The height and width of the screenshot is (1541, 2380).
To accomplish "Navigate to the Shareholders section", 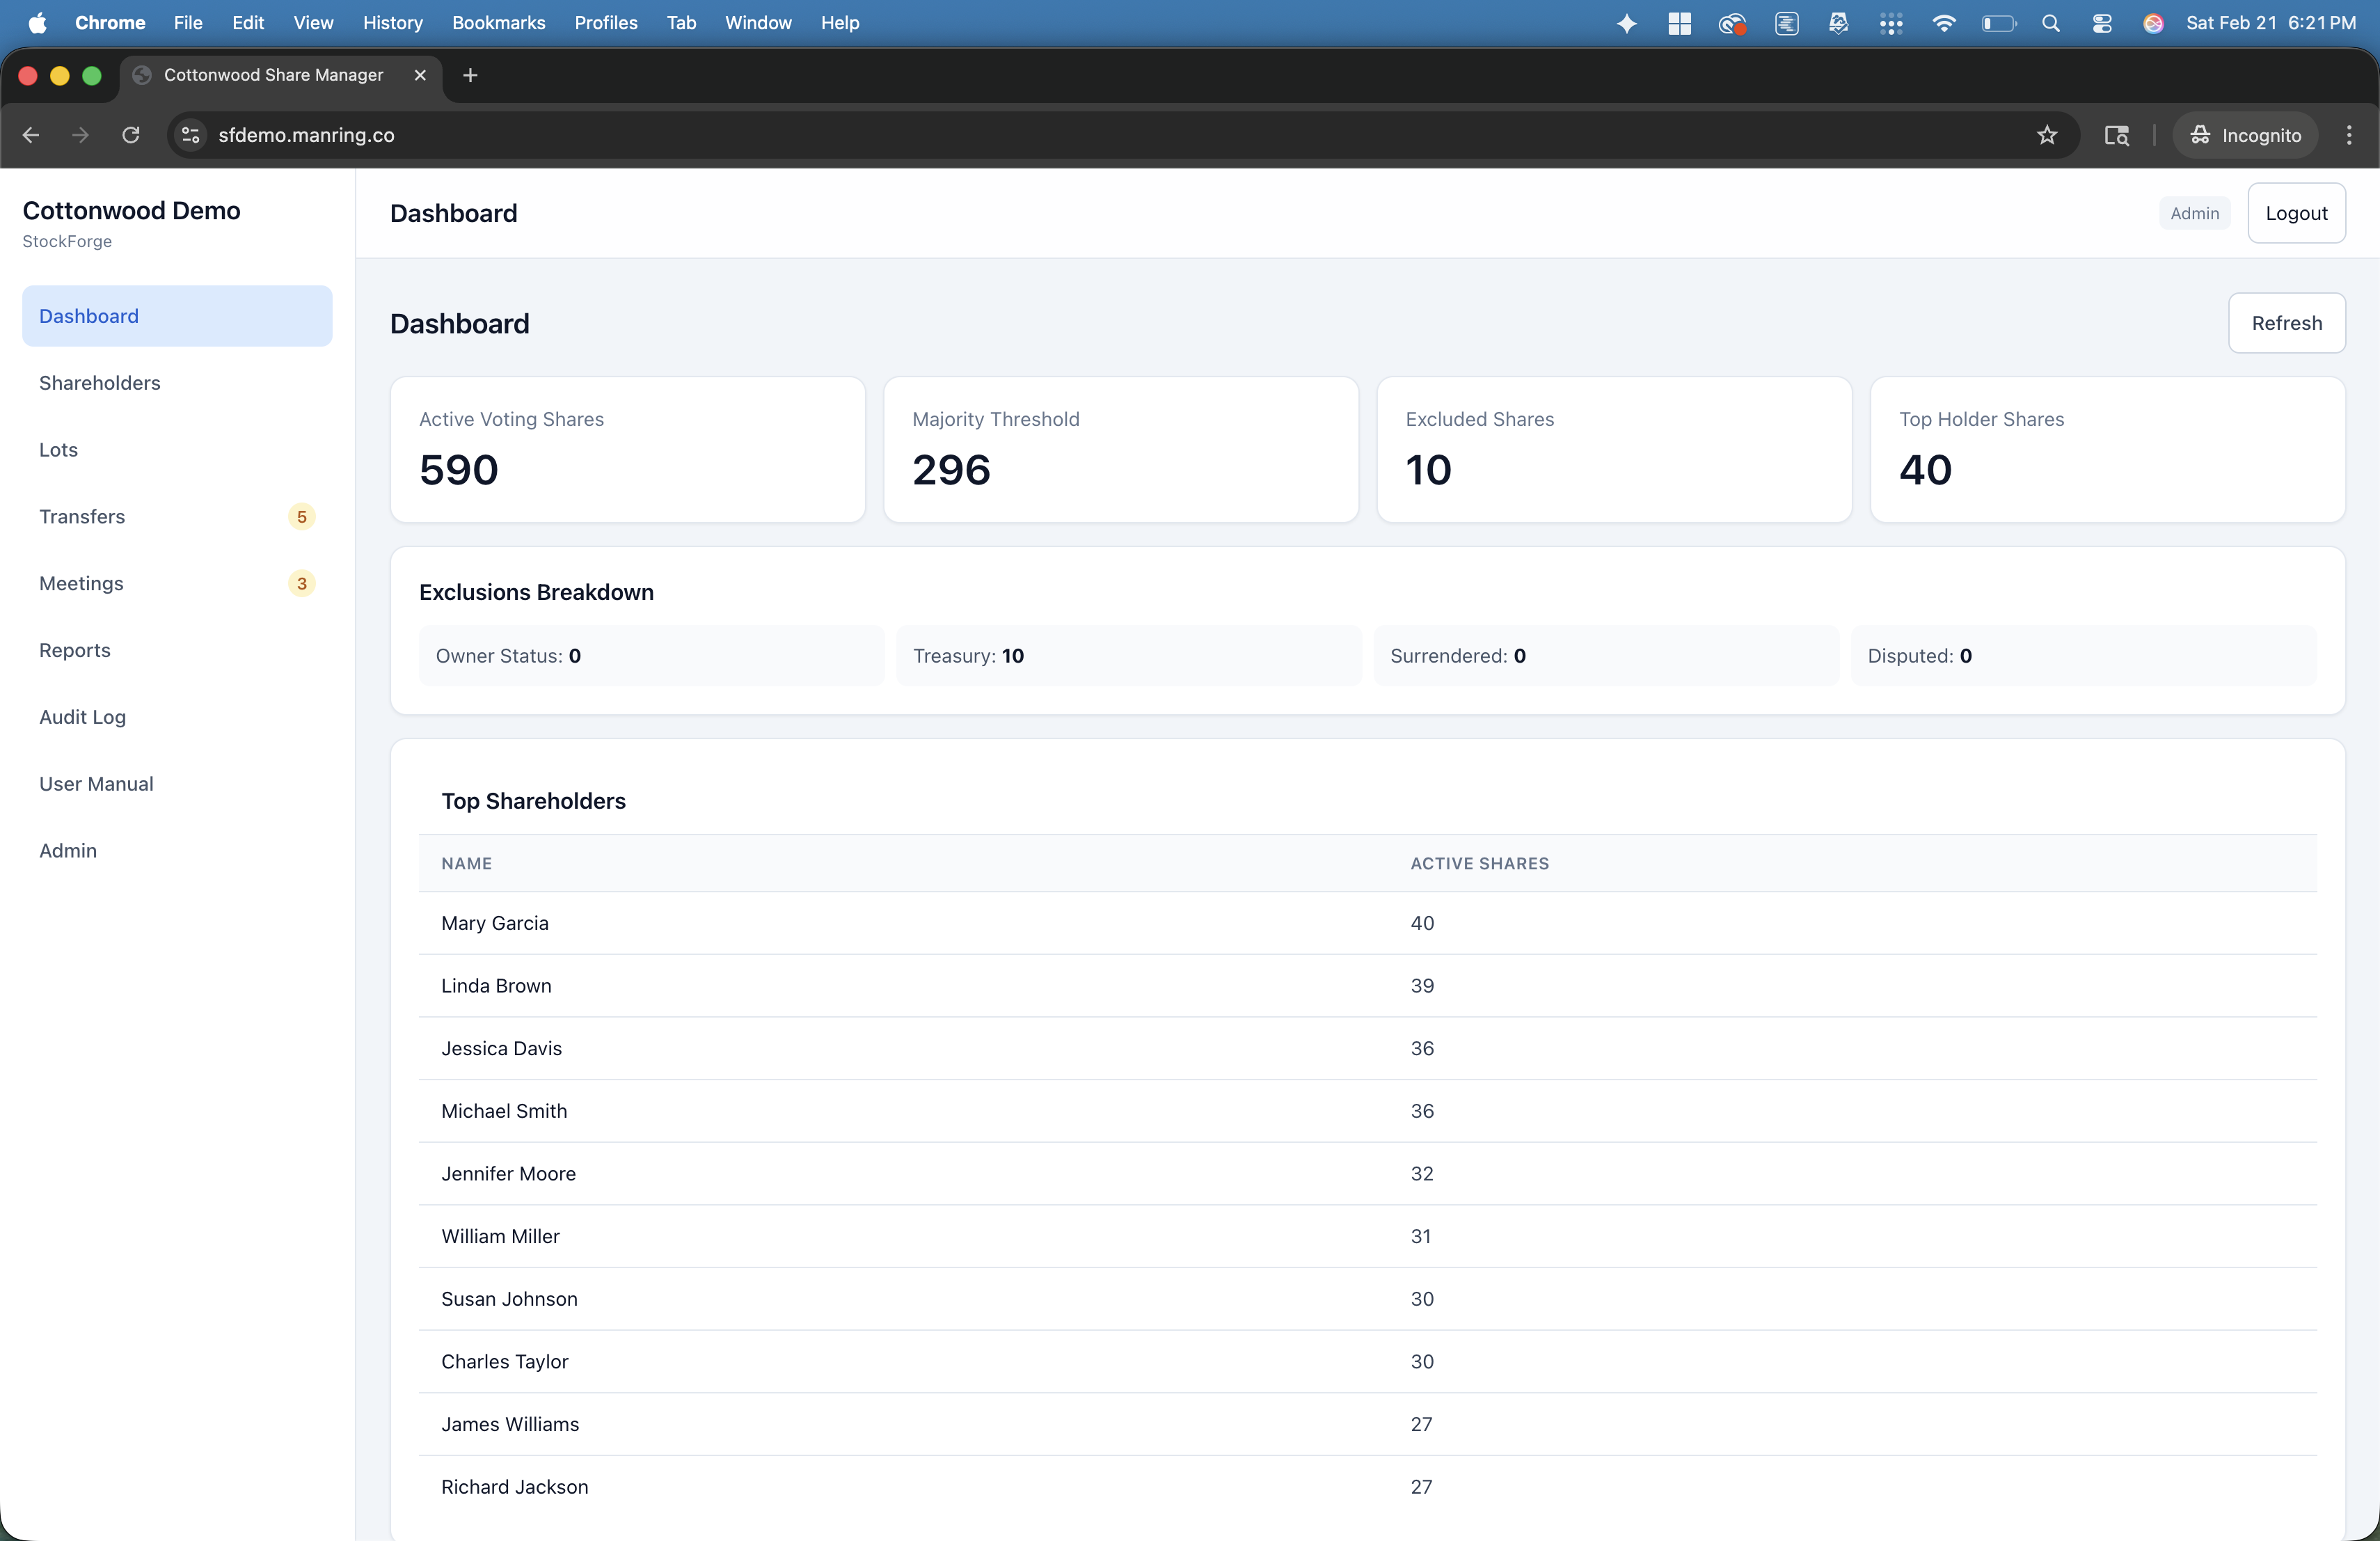I will point(99,383).
